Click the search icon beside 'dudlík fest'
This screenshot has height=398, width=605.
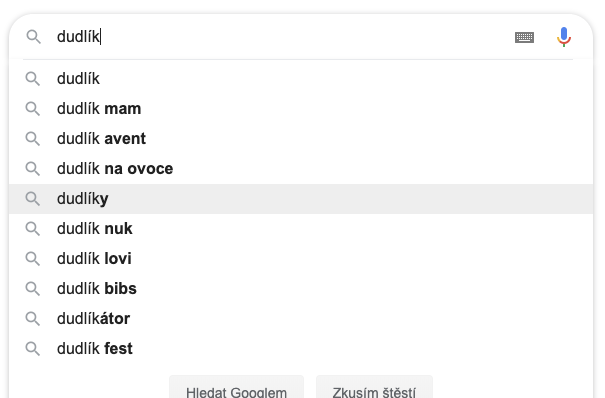(x=33, y=349)
